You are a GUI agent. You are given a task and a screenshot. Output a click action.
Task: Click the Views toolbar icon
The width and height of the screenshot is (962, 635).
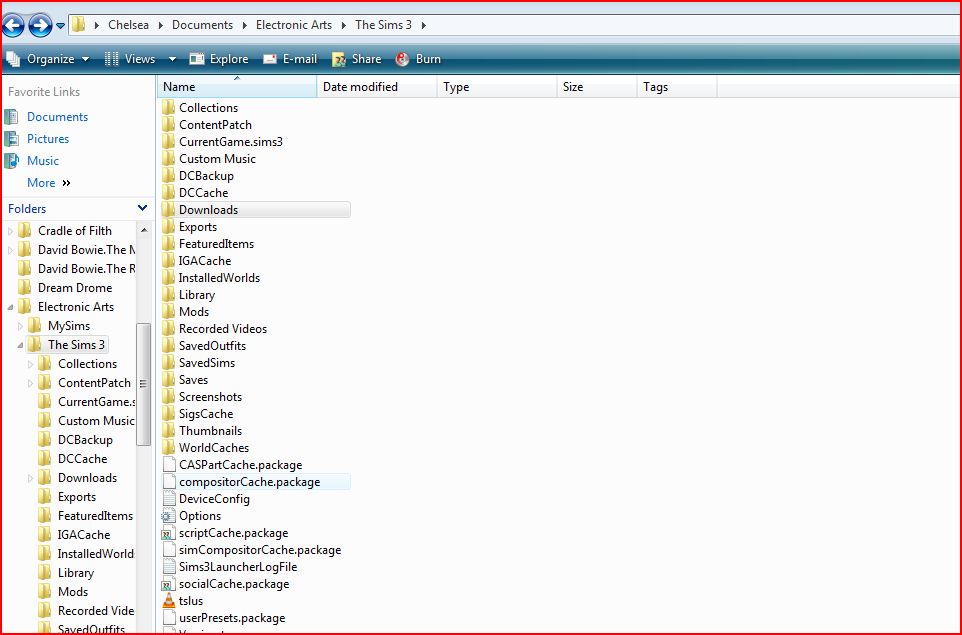tap(111, 59)
